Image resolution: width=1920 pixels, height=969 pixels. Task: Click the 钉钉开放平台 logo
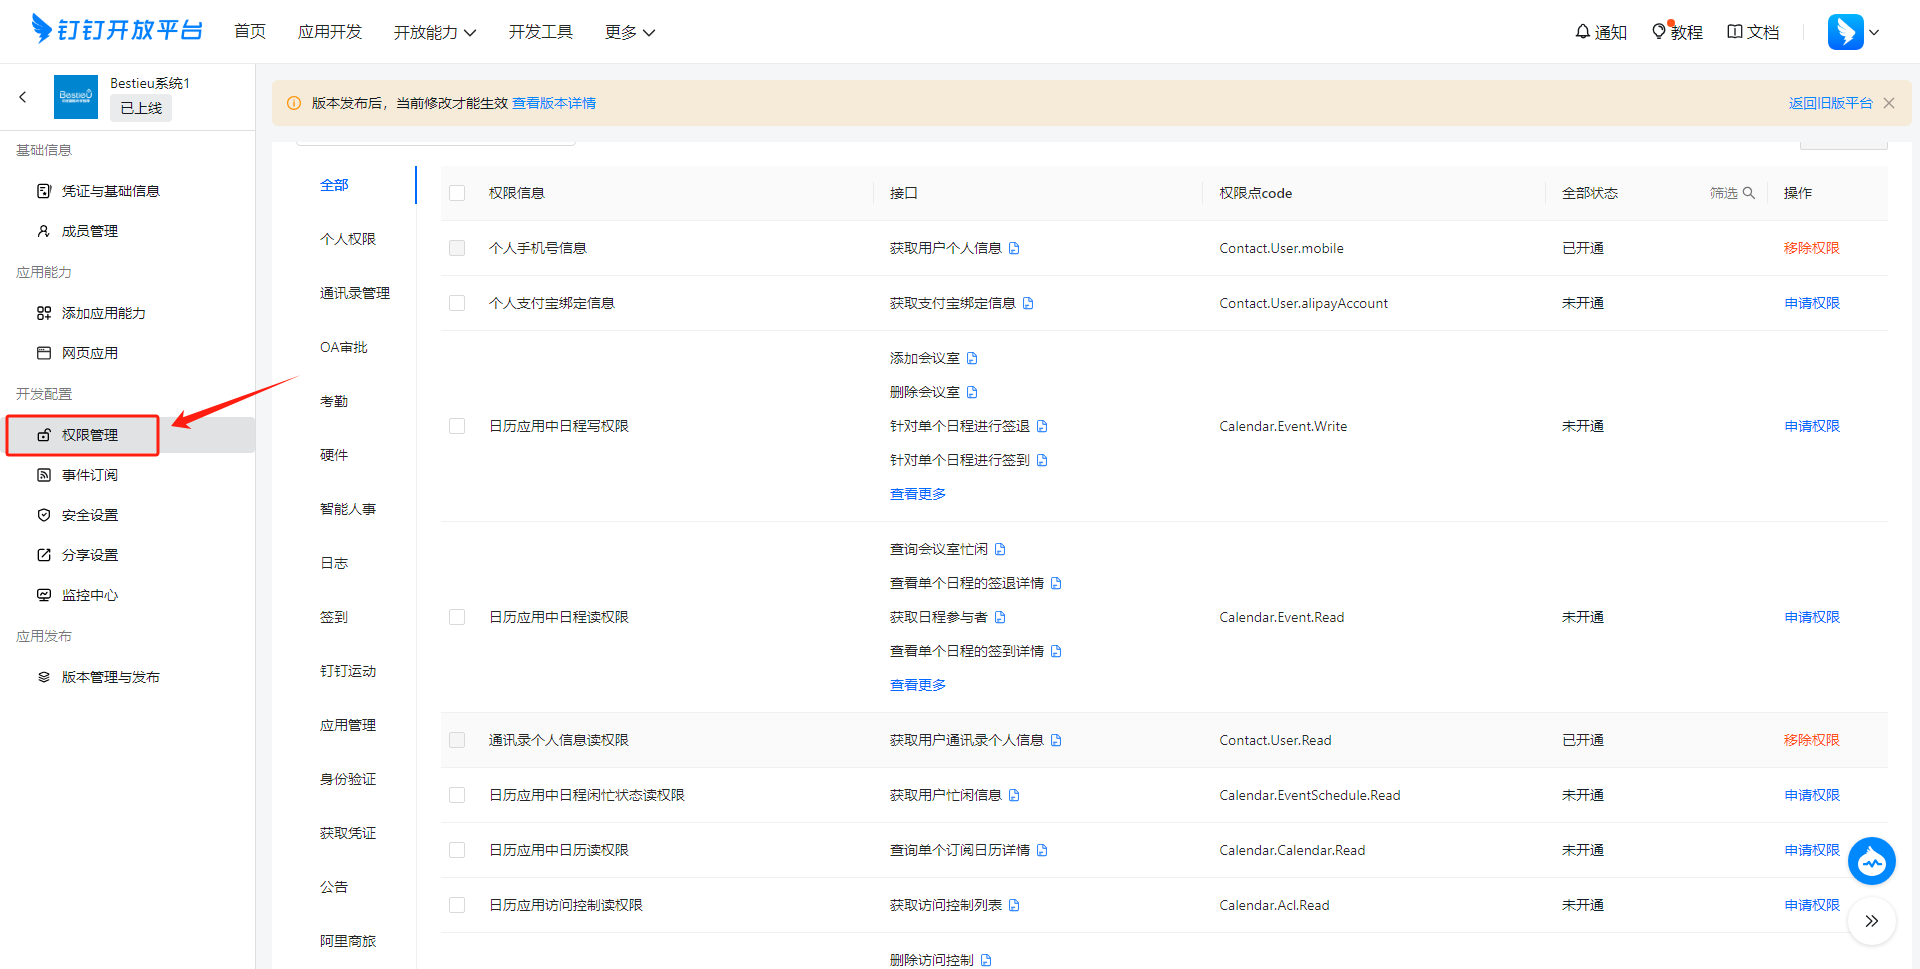117,30
